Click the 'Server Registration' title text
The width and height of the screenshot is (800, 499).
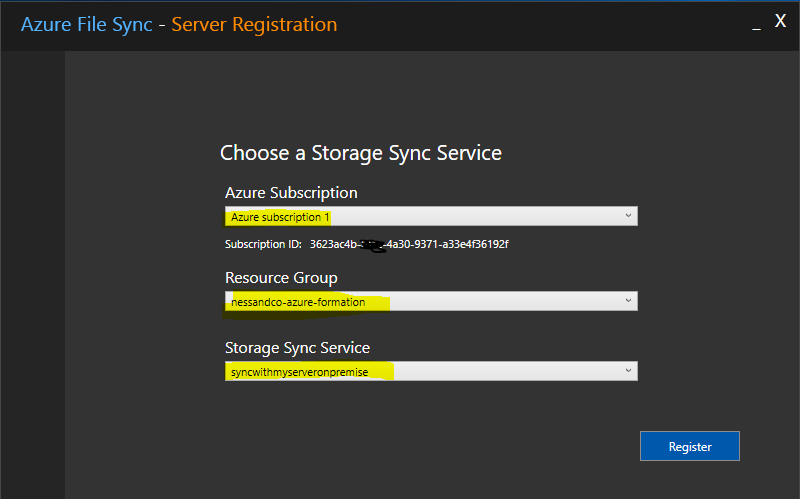[254, 24]
